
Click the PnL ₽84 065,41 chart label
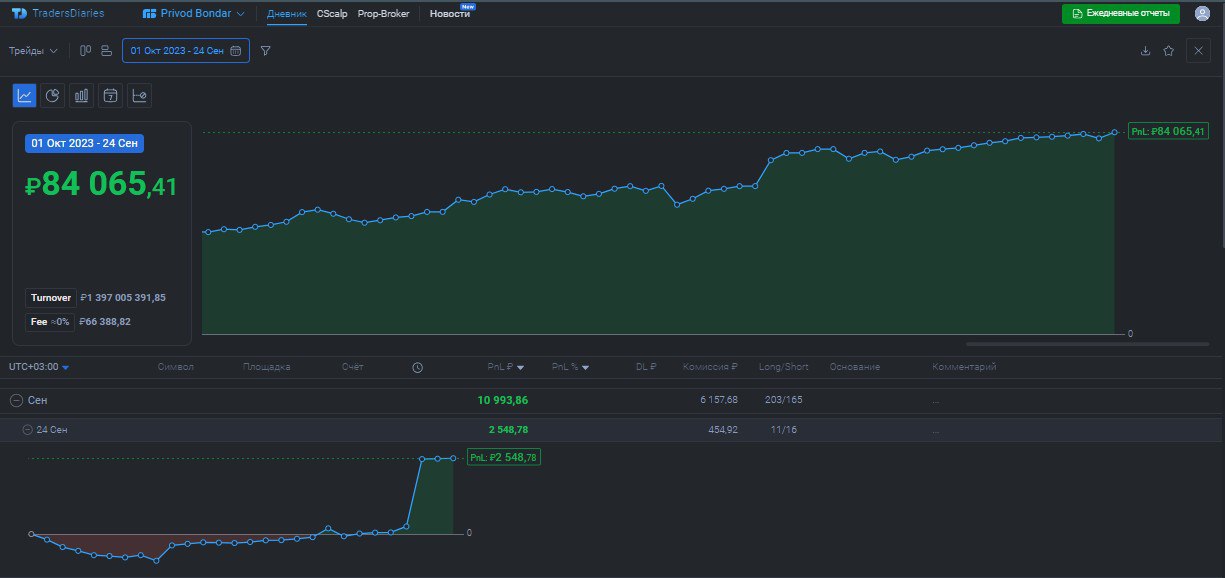pyautogui.click(x=1166, y=131)
